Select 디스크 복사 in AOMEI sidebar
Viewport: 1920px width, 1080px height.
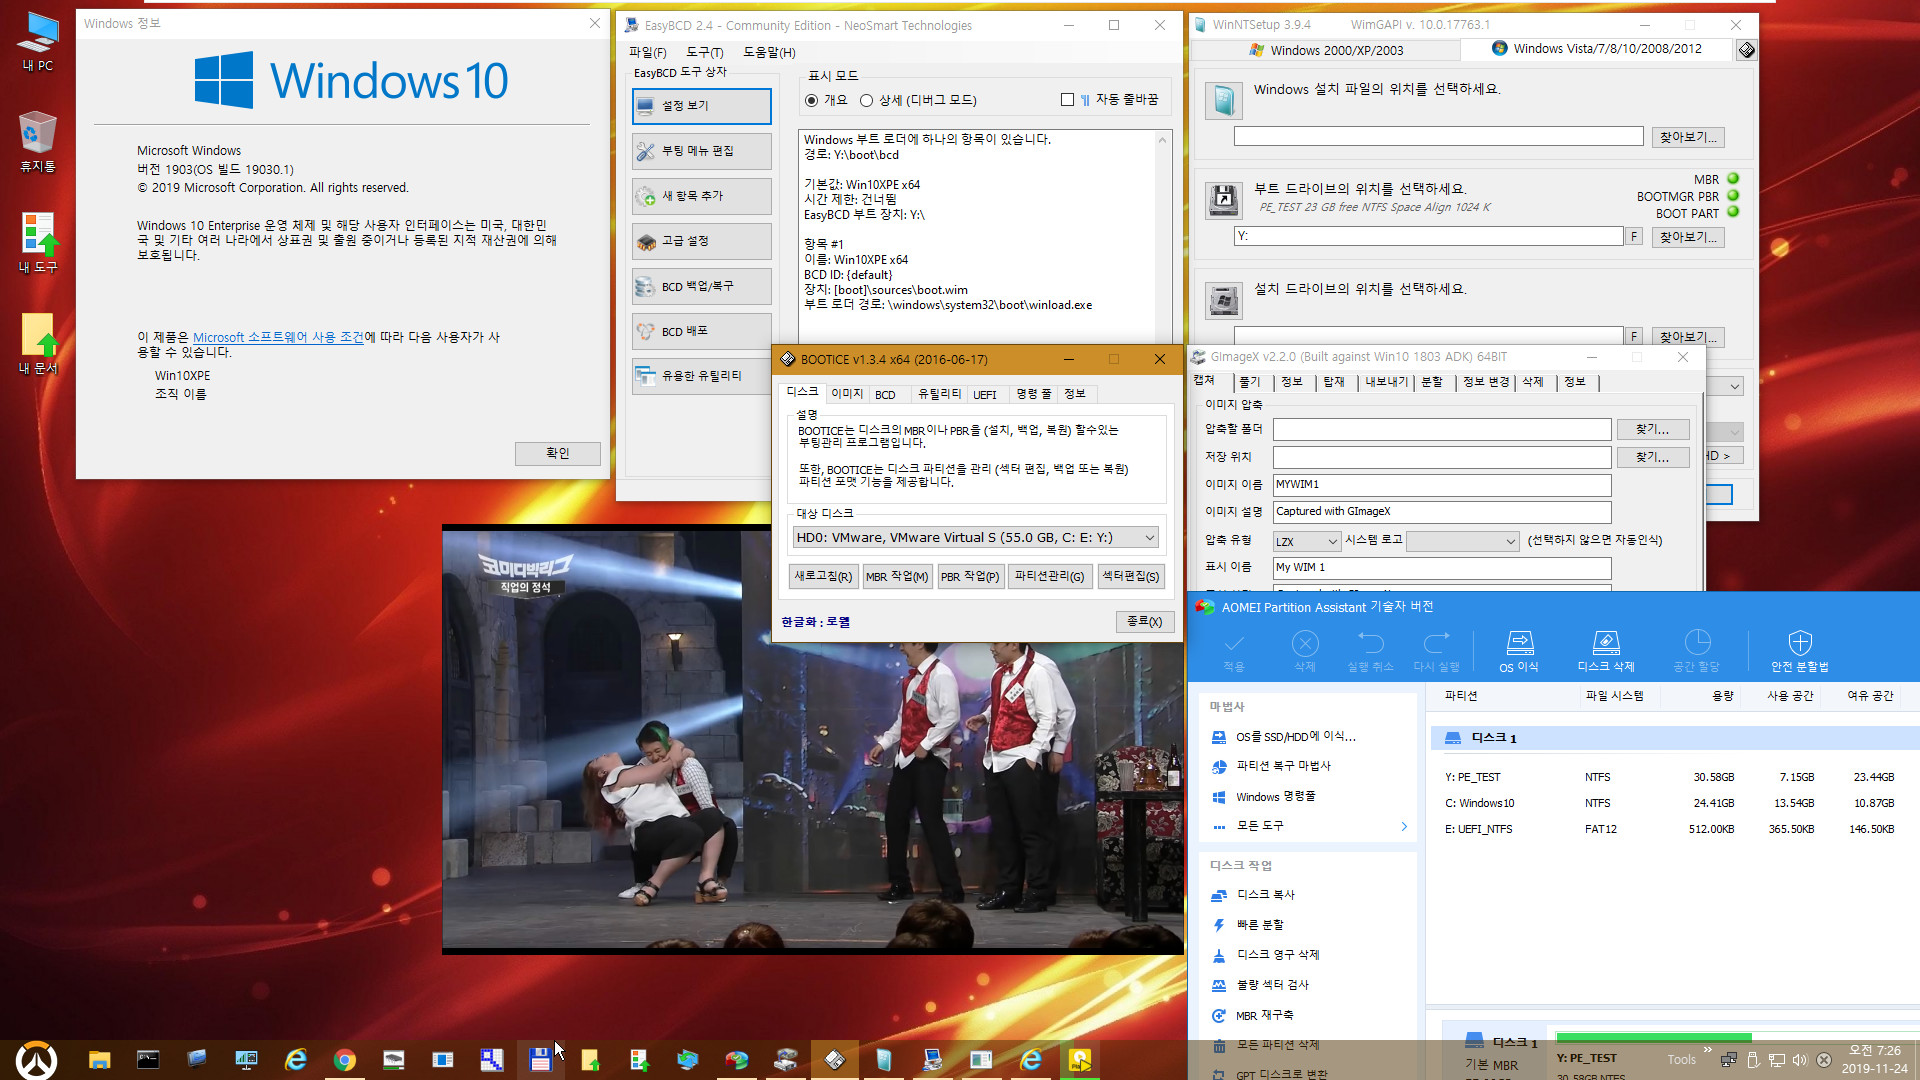tap(1265, 895)
